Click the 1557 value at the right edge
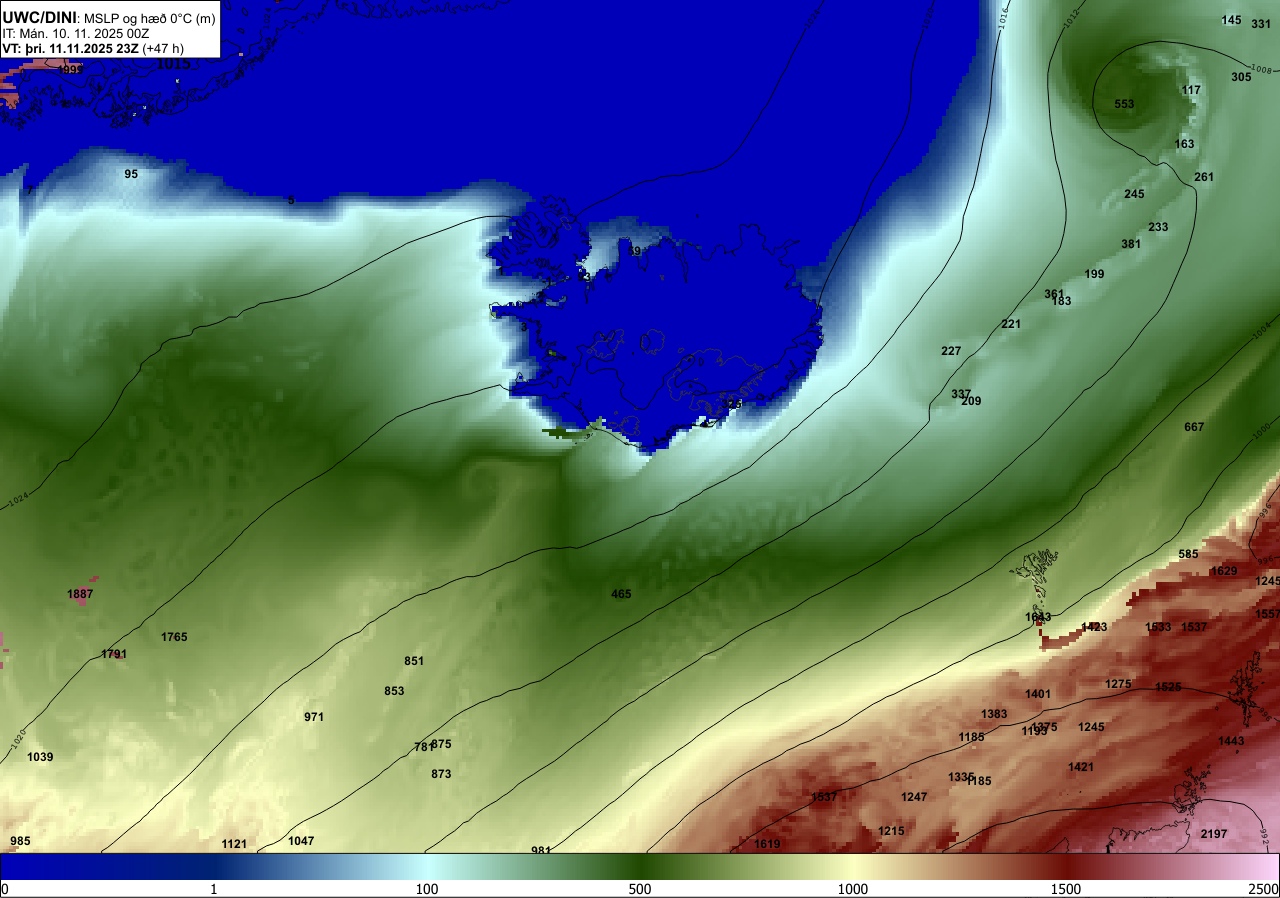The width and height of the screenshot is (1280, 898). 1268,614
